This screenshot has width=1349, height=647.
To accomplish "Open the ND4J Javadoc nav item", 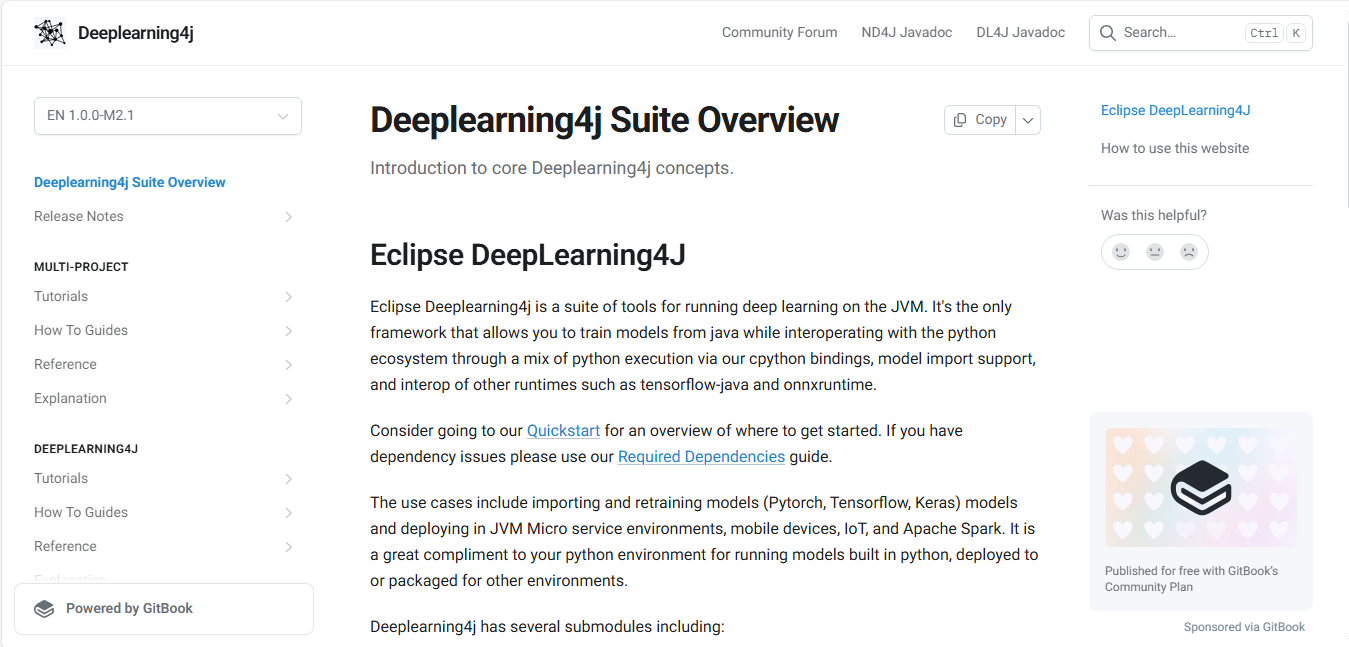I will click(x=906, y=33).
